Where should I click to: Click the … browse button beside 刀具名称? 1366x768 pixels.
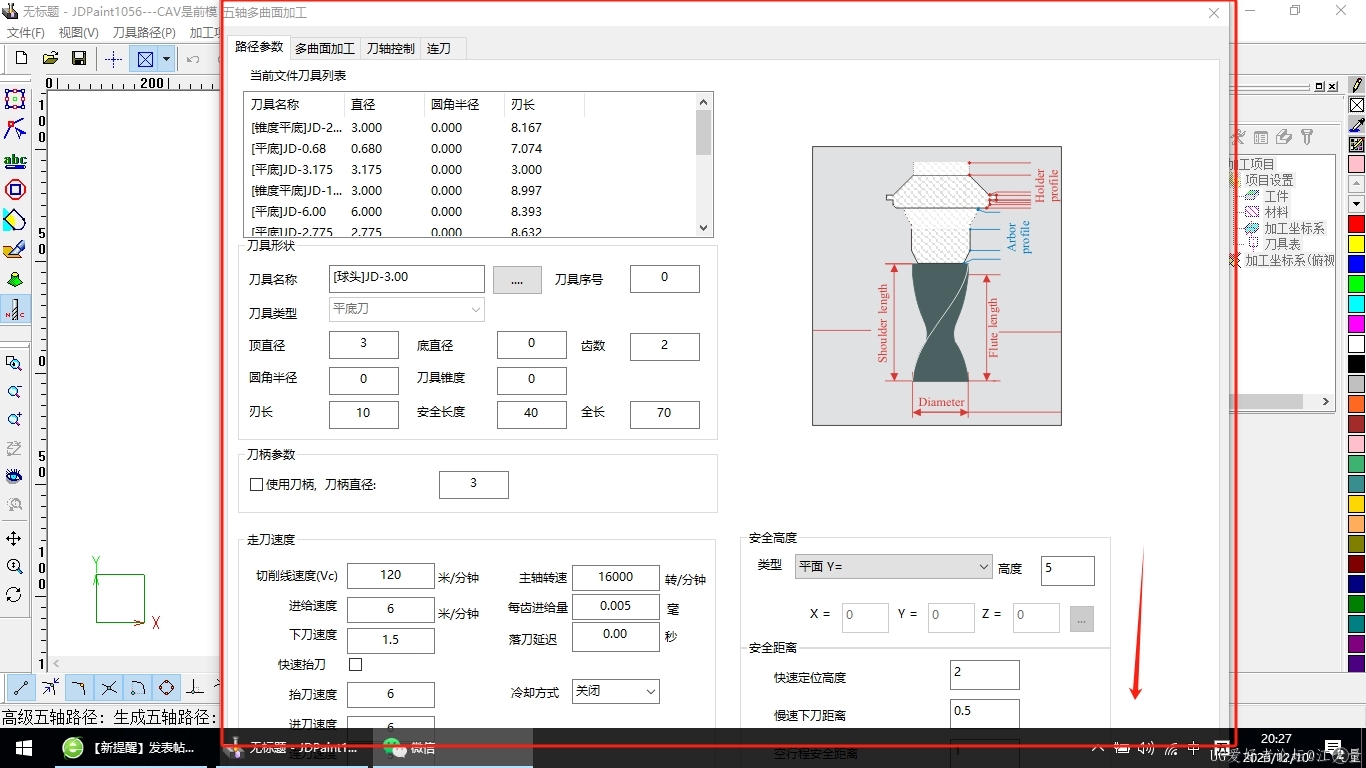pyautogui.click(x=517, y=280)
